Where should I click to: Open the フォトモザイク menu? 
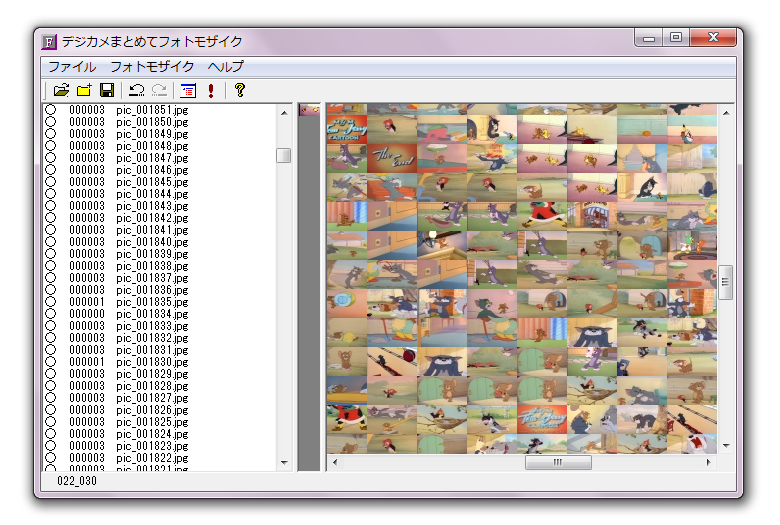(x=152, y=67)
